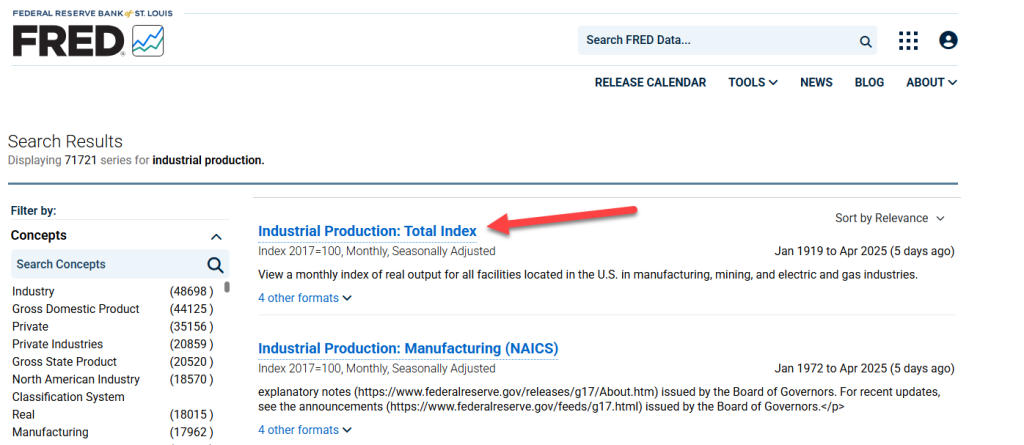Open the Sort by Relevance dropdown
This screenshot has width=1024, height=445.
[x=889, y=218]
